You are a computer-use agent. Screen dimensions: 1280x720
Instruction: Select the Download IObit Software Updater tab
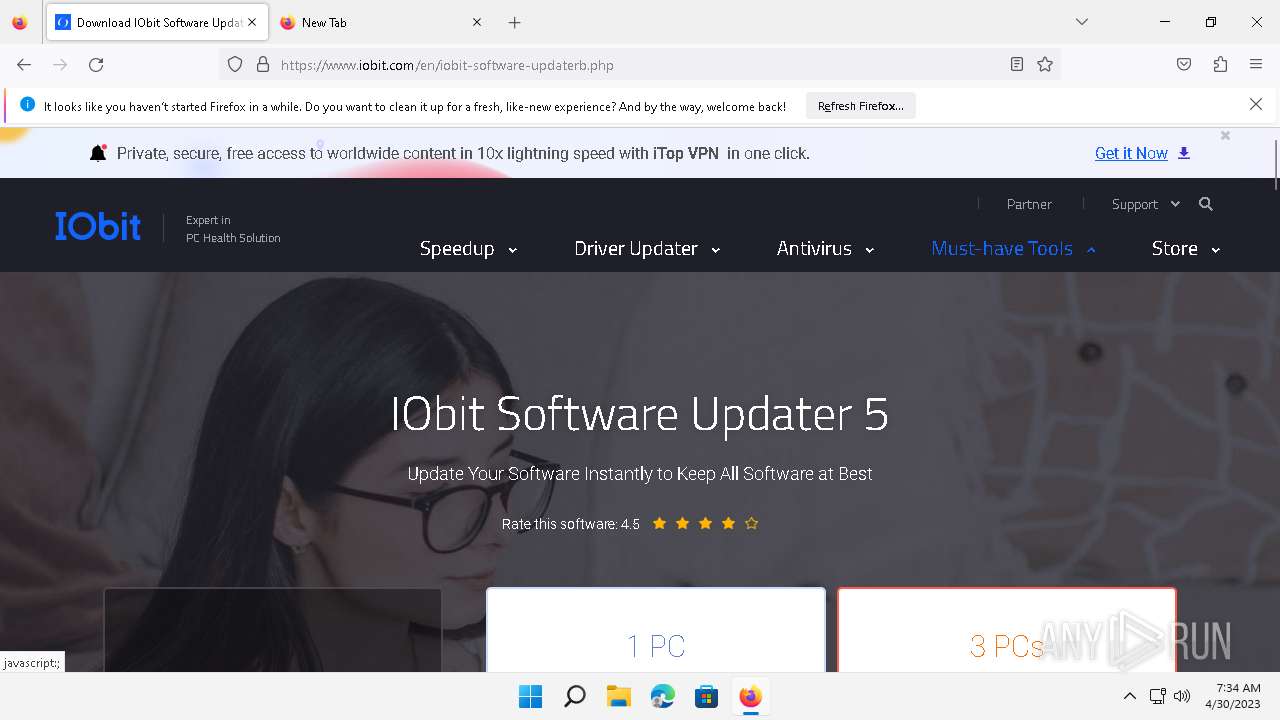157,22
